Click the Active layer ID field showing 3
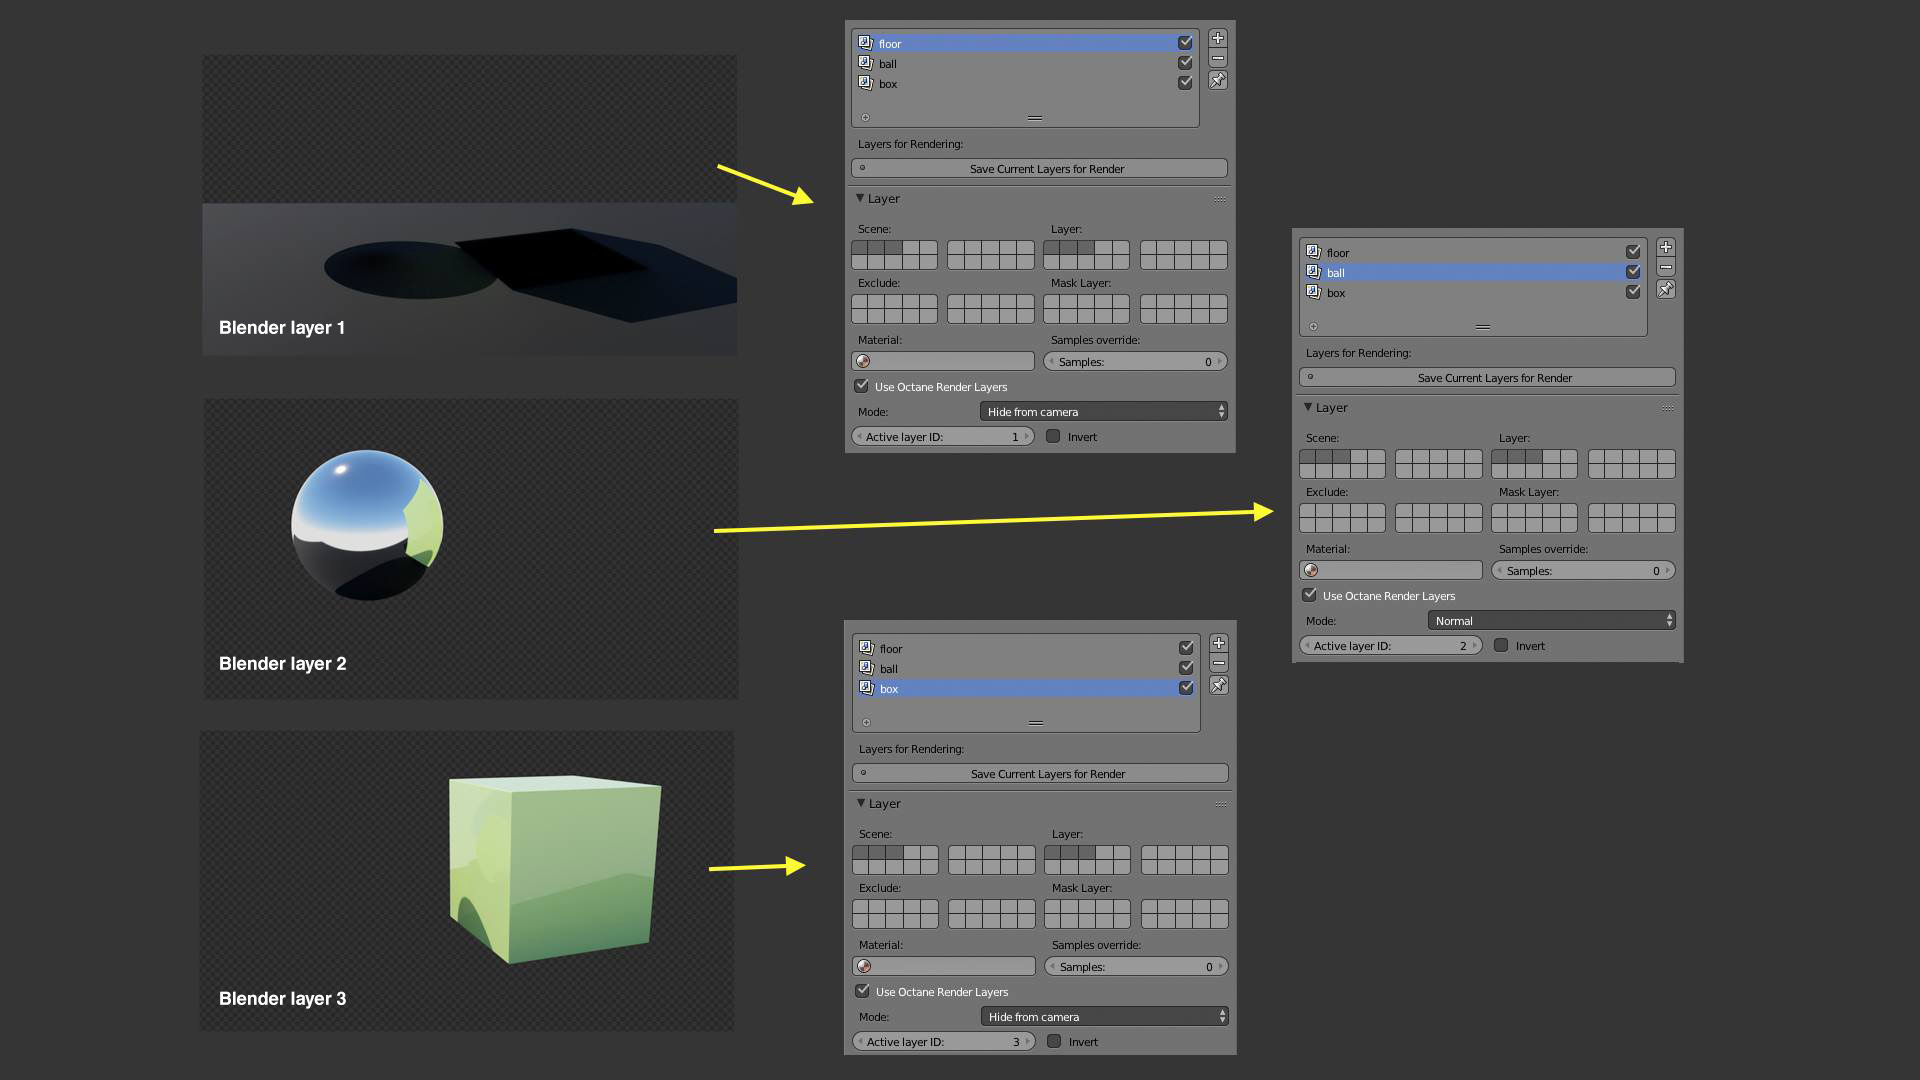The width and height of the screenshot is (1920, 1080). click(943, 1042)
